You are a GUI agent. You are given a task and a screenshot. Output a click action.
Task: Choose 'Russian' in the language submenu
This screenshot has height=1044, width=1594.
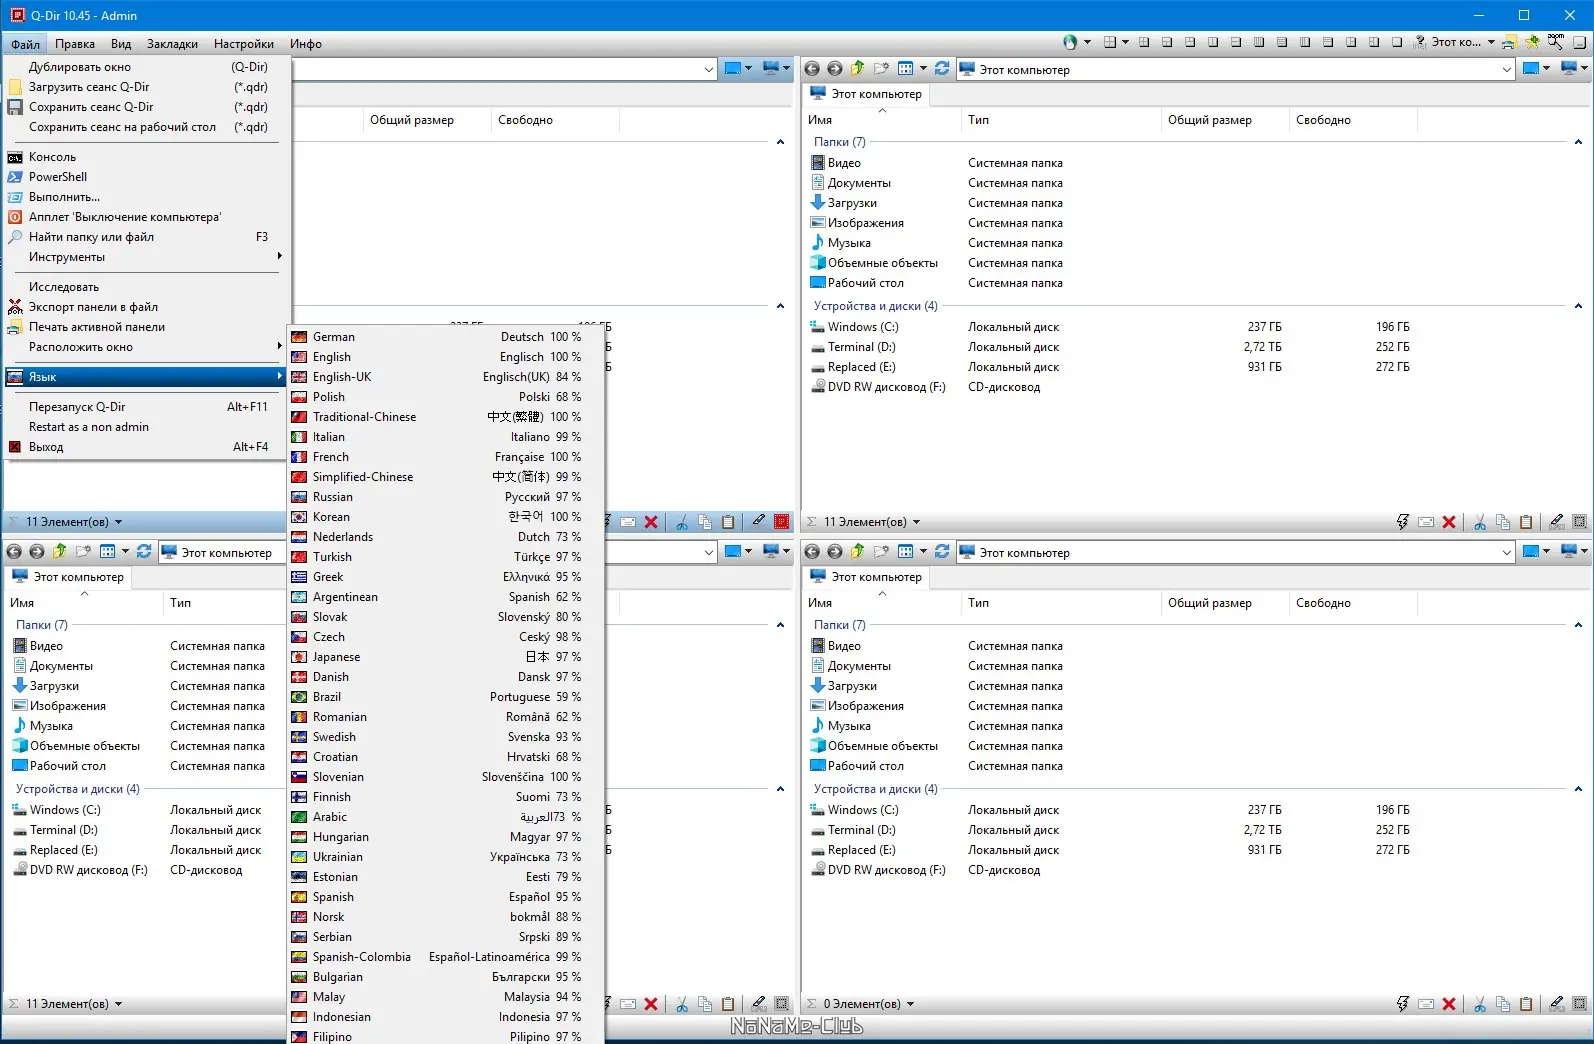446,497
